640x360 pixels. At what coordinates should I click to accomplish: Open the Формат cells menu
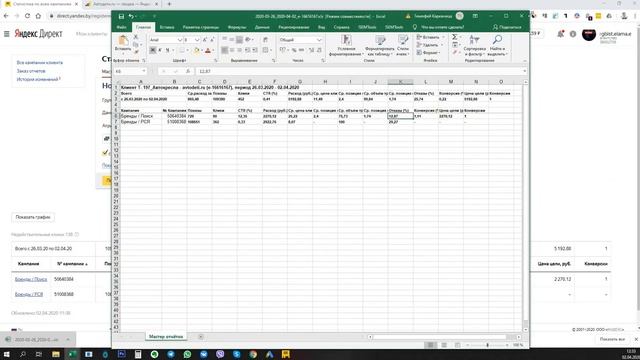429,53
